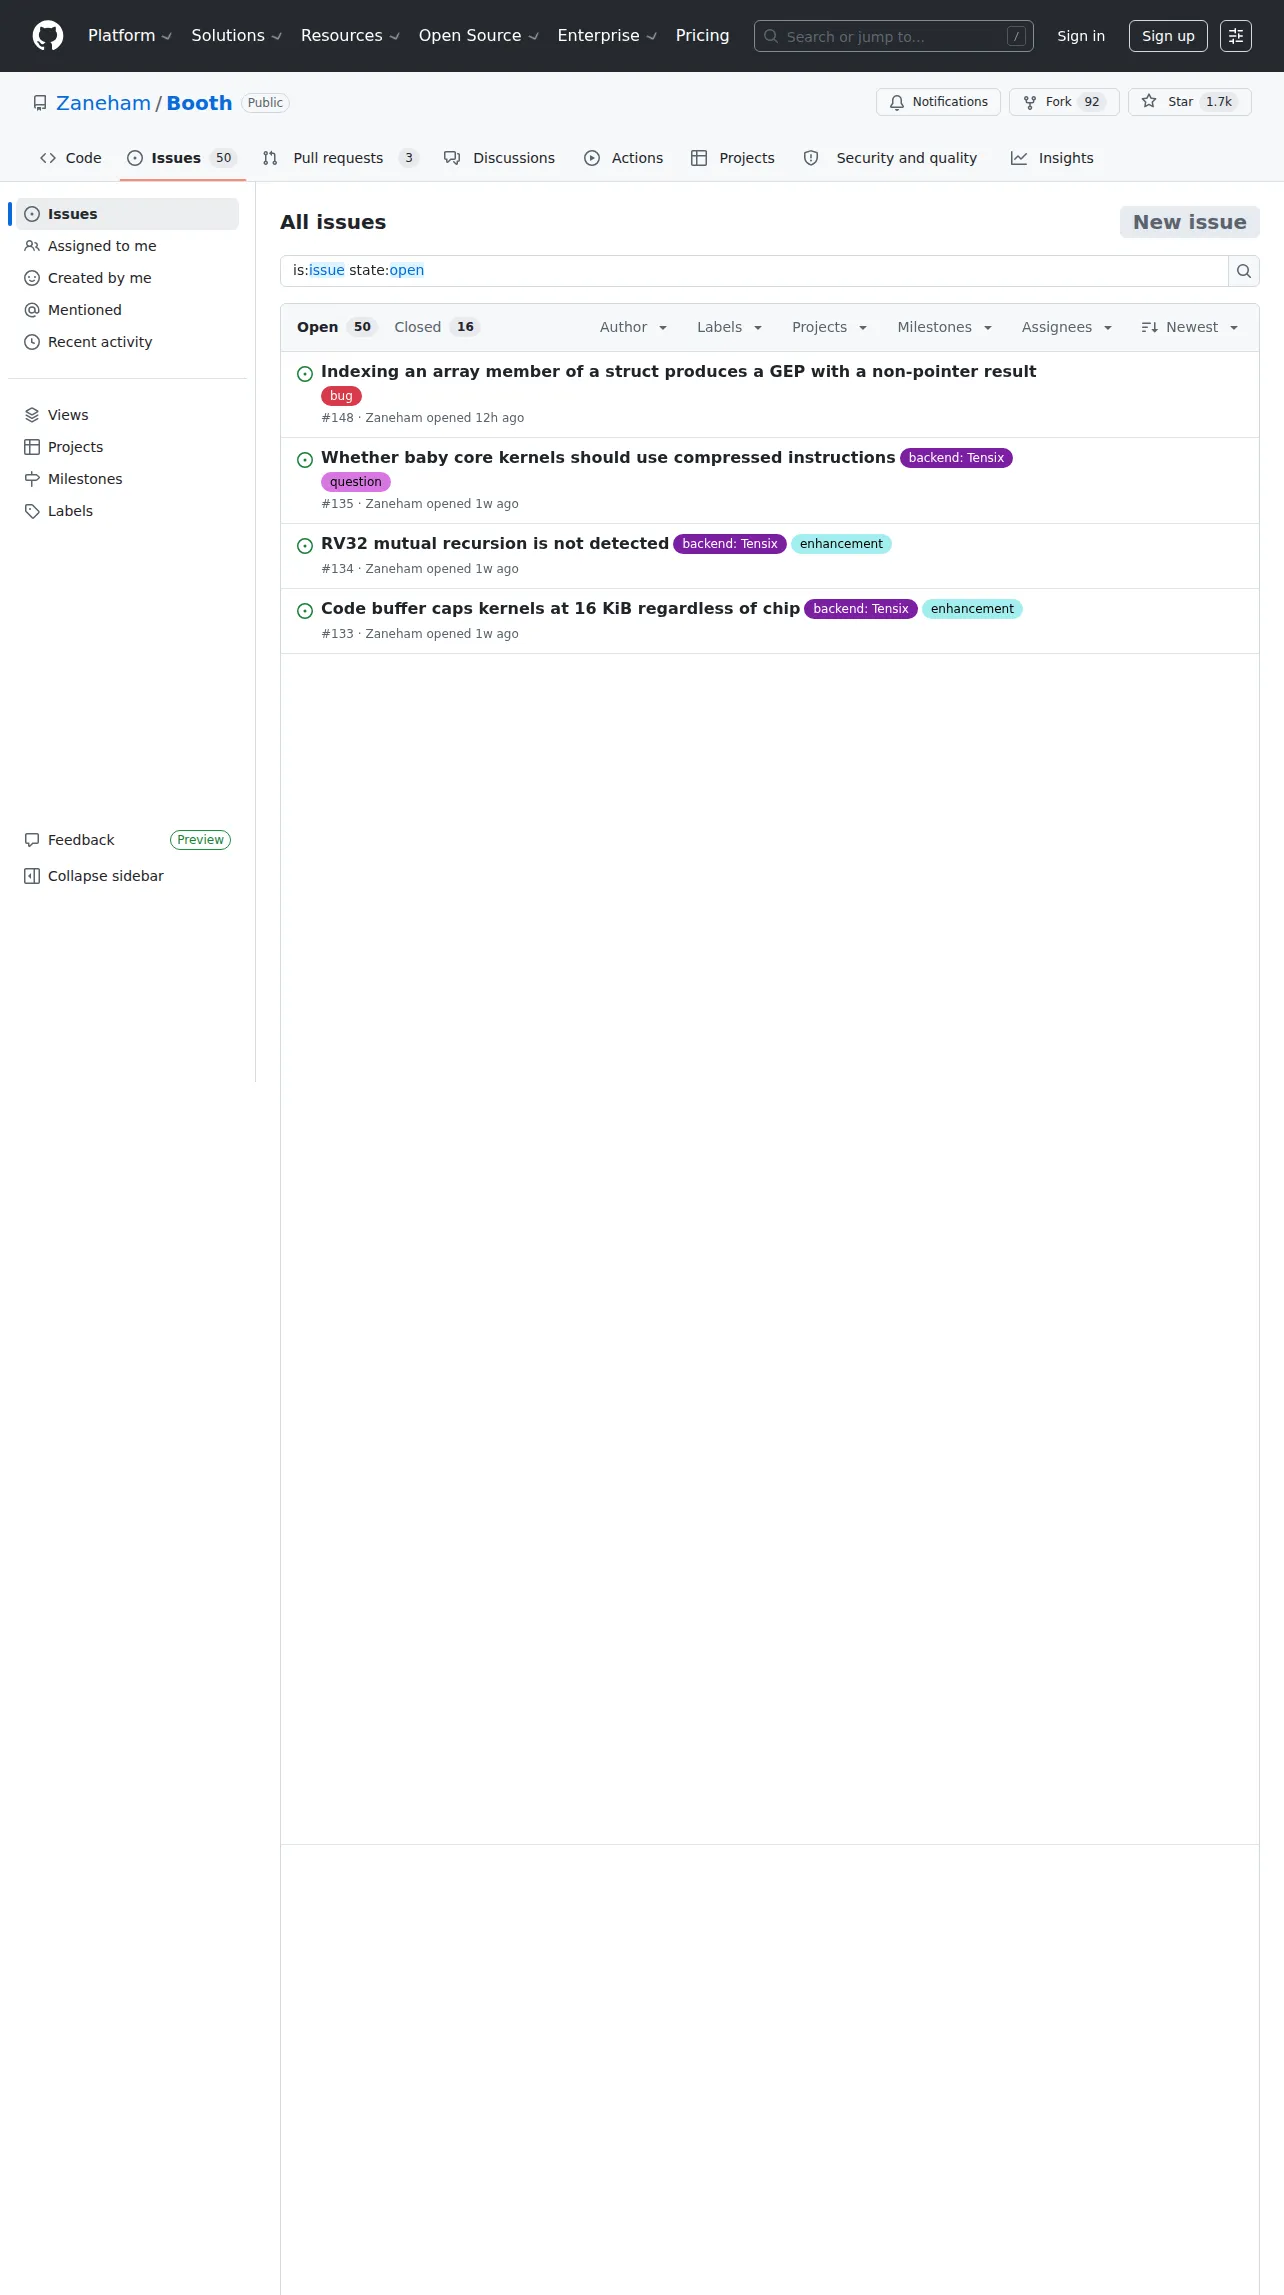This screenshot has height=2295, width=1284.
Task: Click the Fork repository icon button
Action: (x=1064, y=102)
